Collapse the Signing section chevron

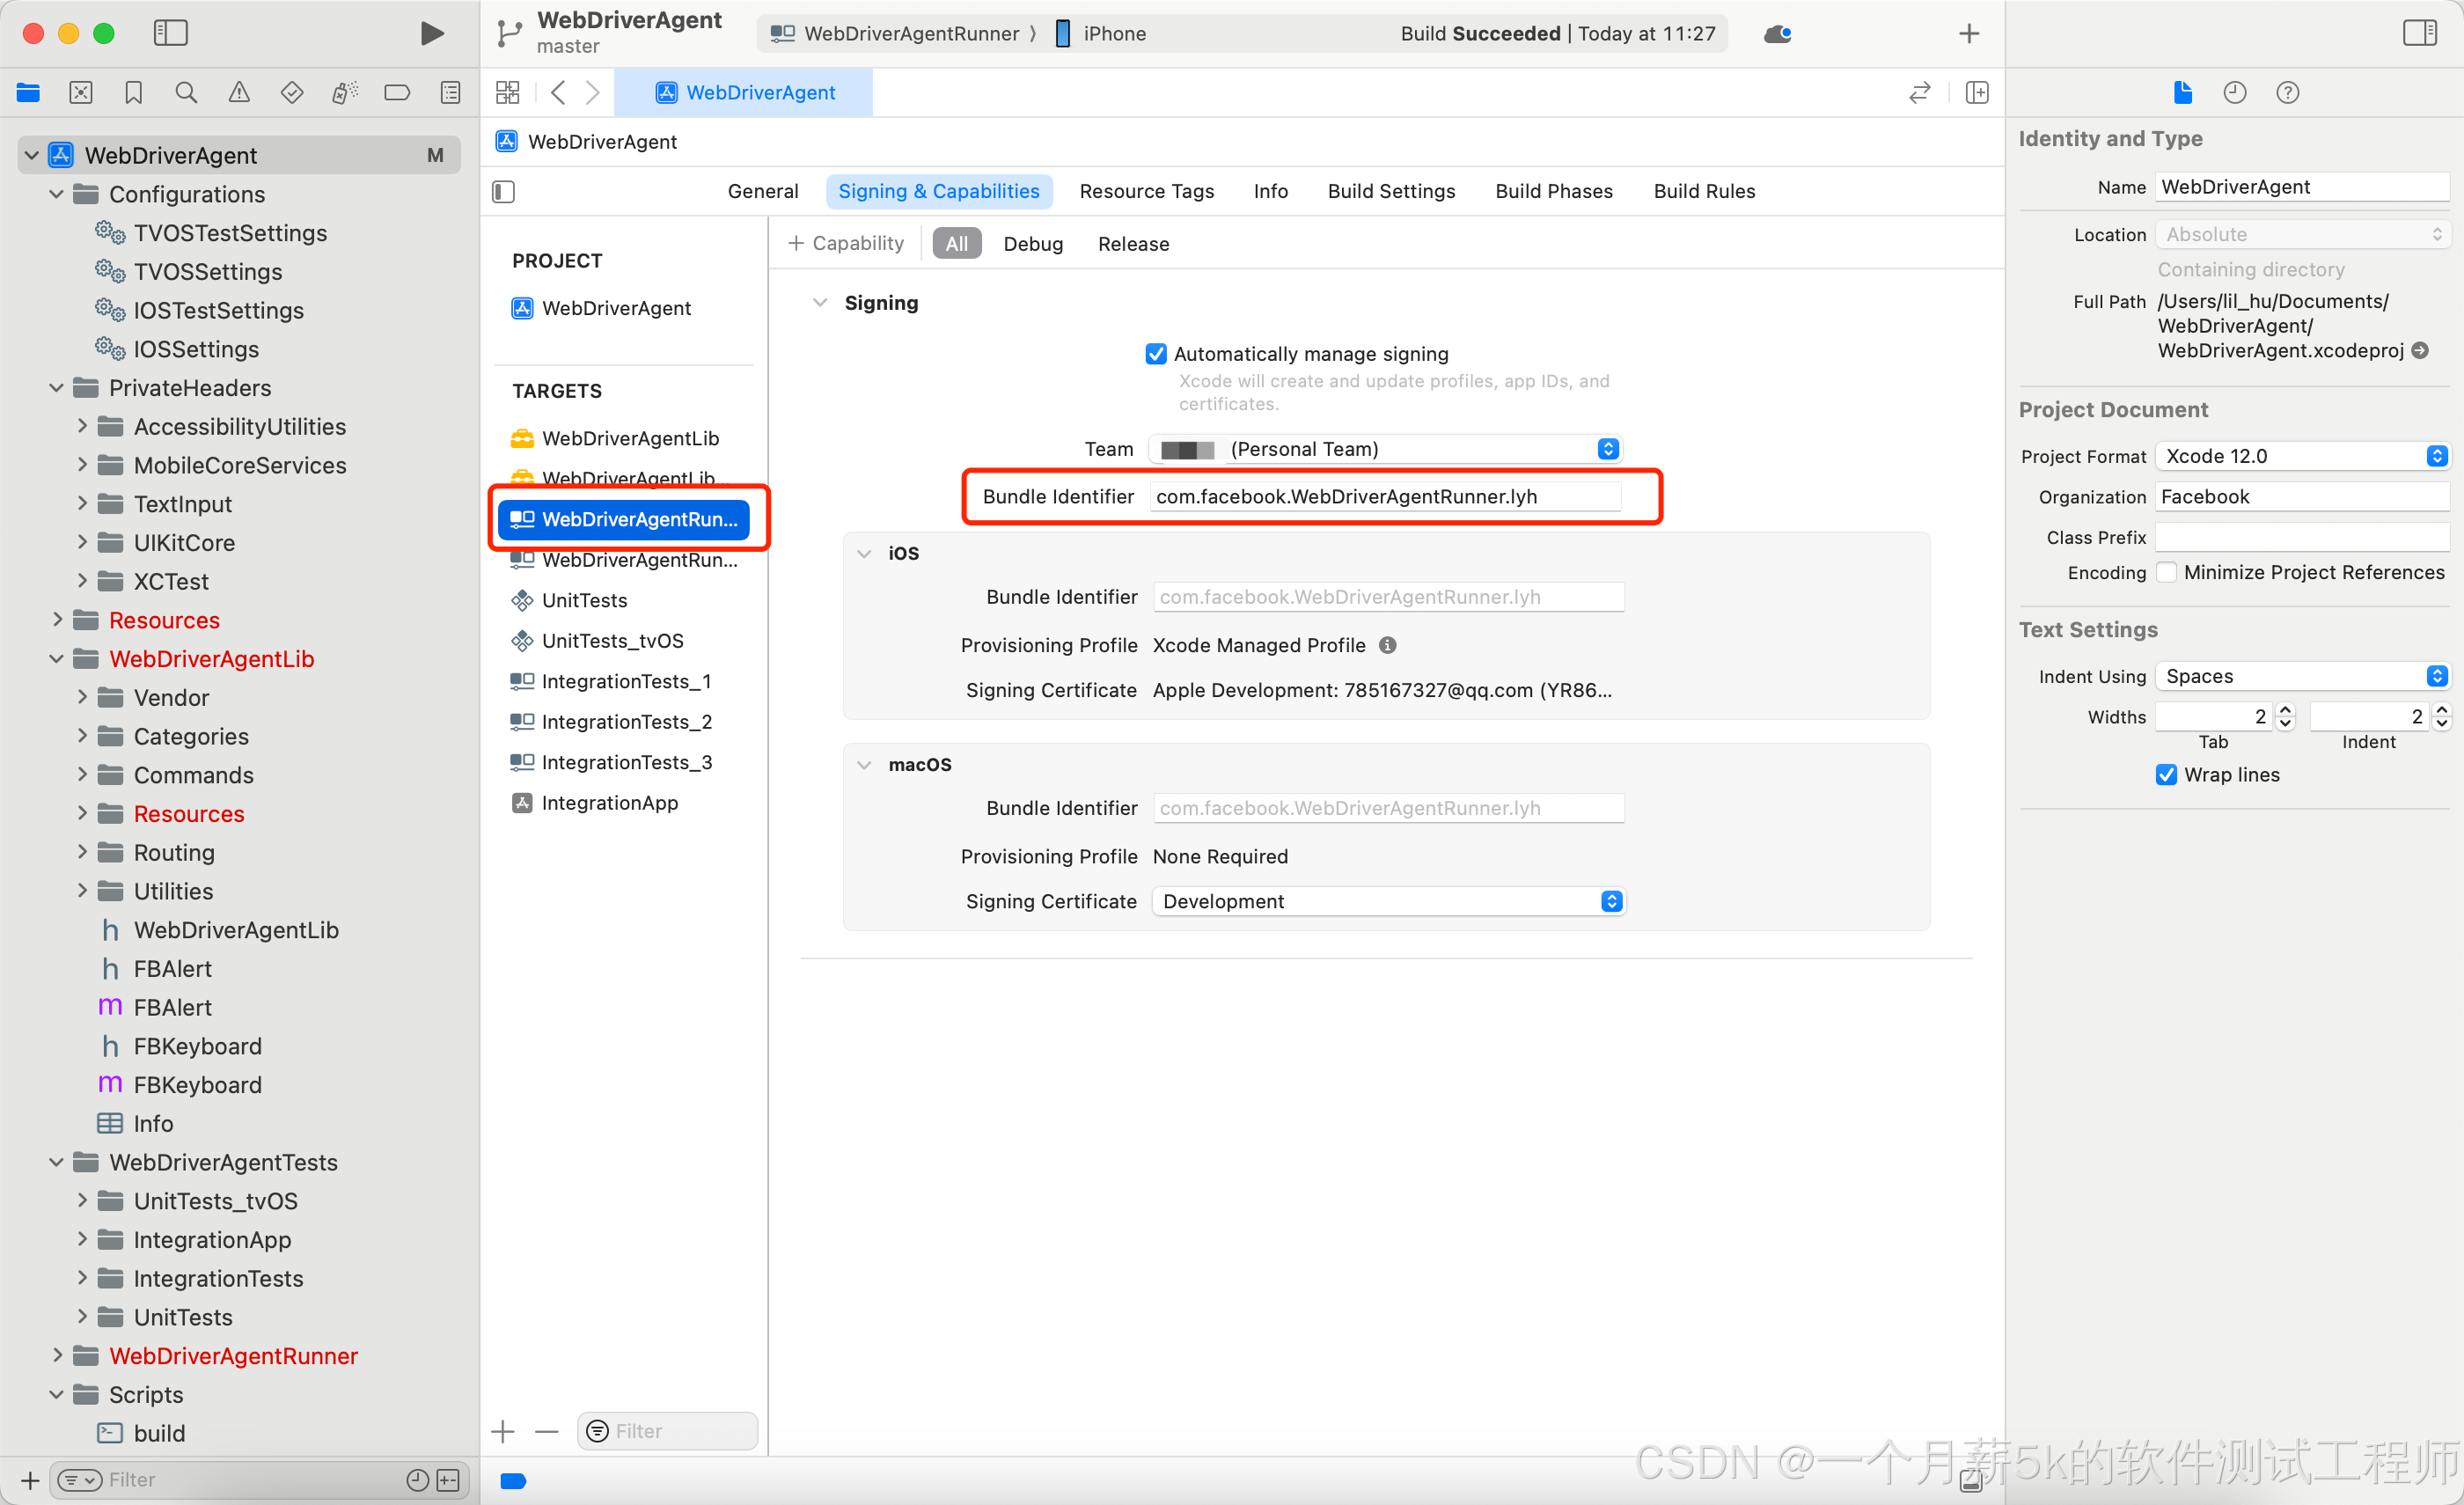pos(820,302)
